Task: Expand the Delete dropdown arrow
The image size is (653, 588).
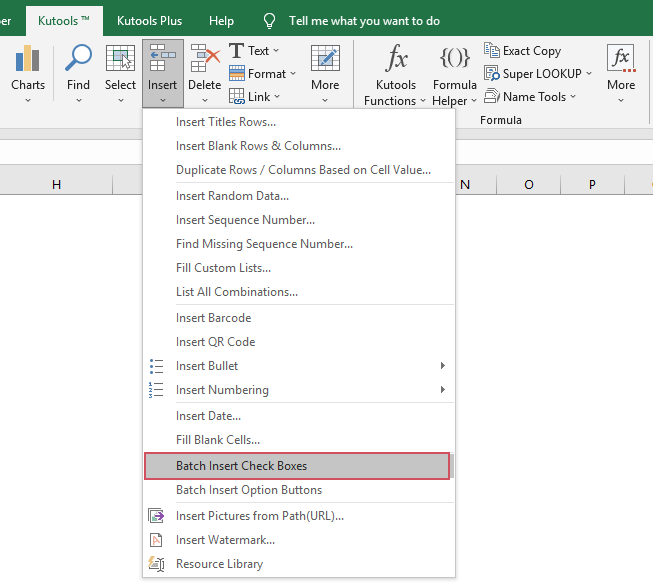Action: (205, 100)
